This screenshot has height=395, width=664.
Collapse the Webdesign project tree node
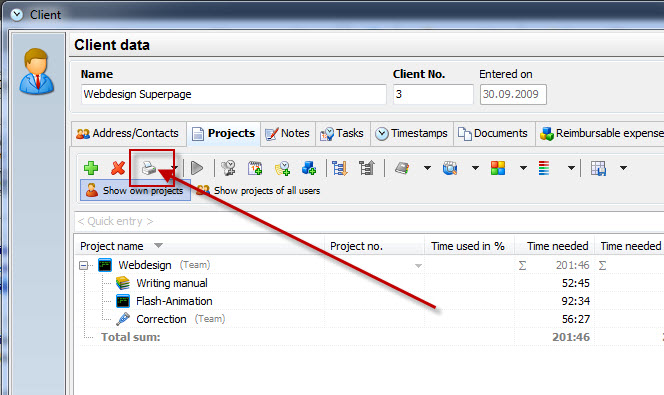click(83, 265)
